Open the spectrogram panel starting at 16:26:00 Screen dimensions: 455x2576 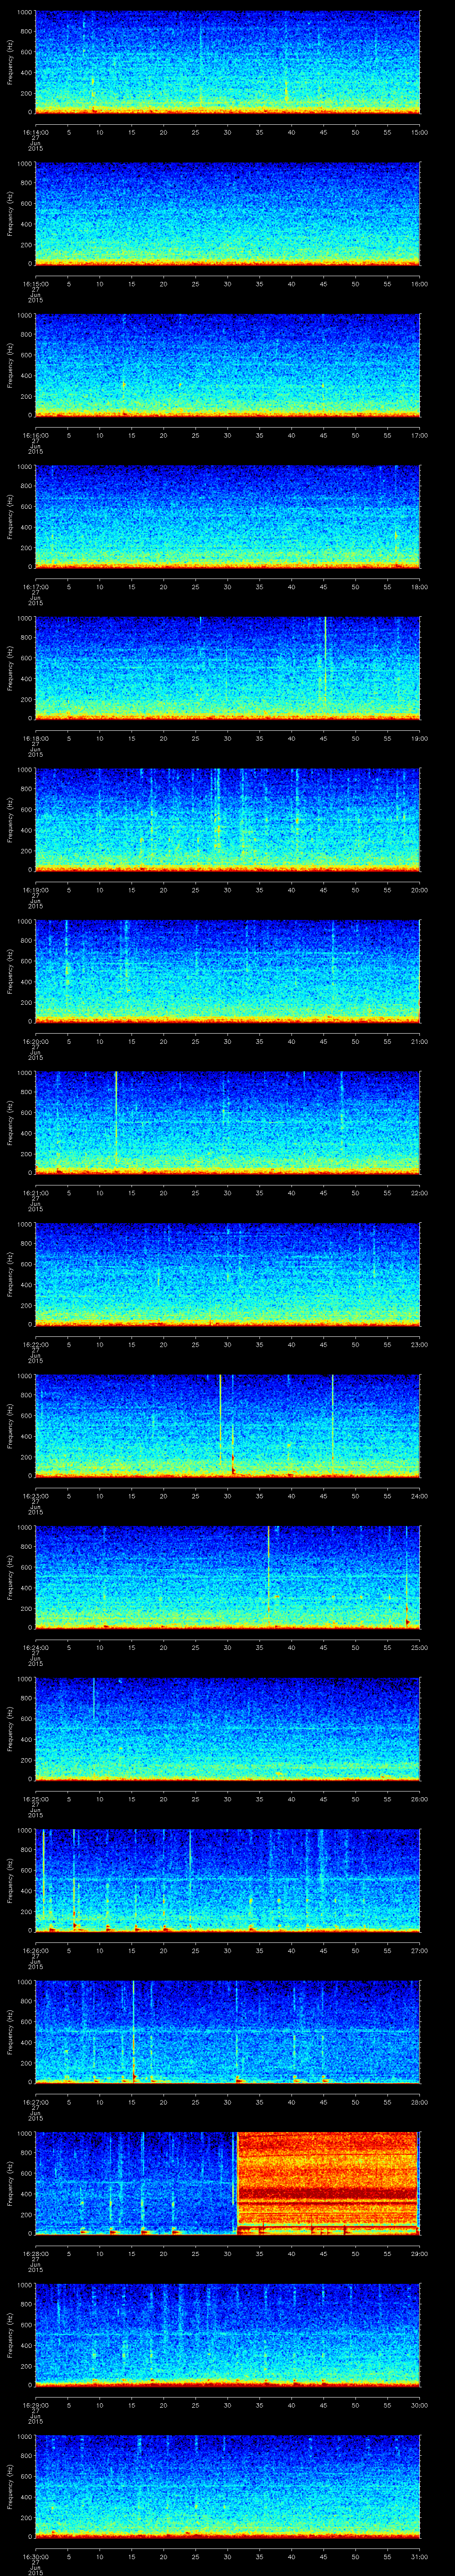(227, 1880)
